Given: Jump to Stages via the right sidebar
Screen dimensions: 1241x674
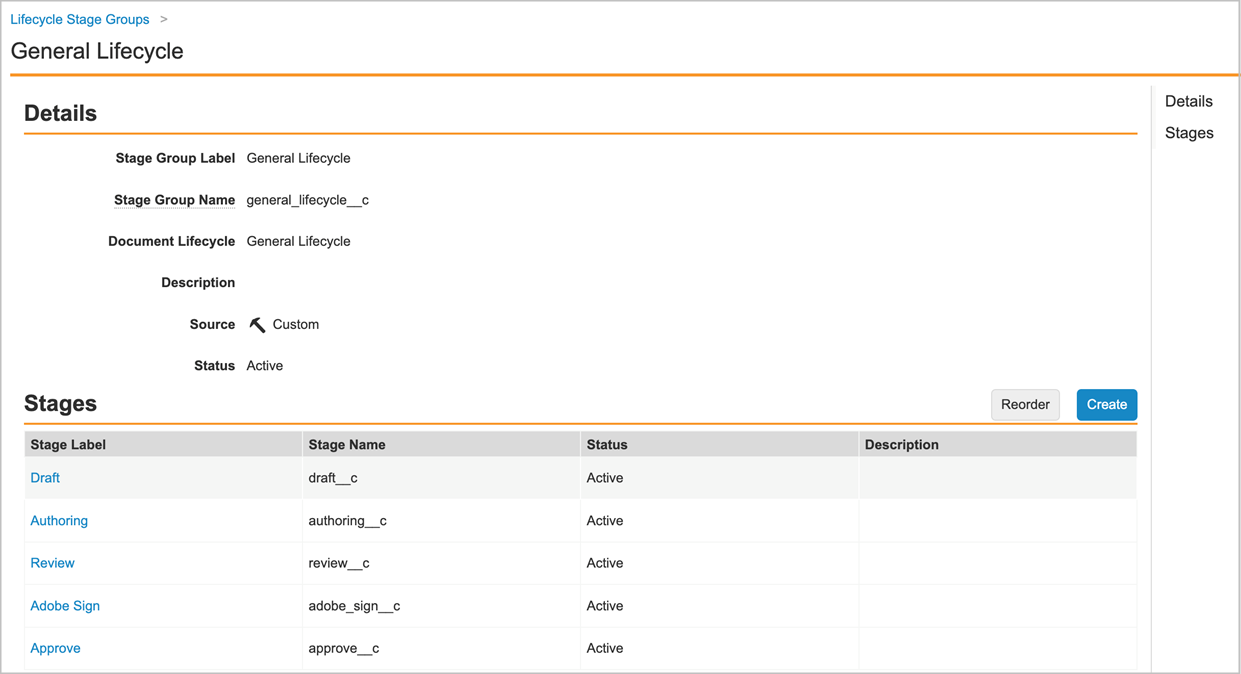Looking at the screenshot, I should click(1188, 132).
